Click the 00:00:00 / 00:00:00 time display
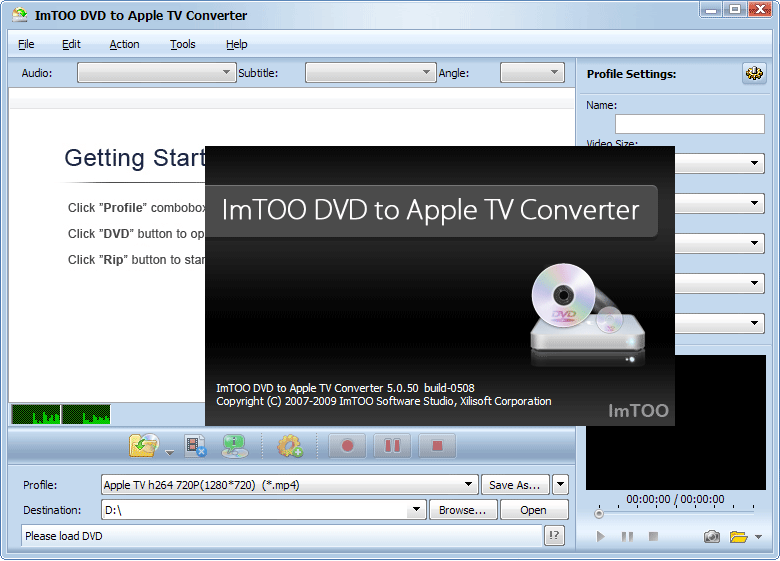Viewport: 780px width, 561px height. point(675,499)
